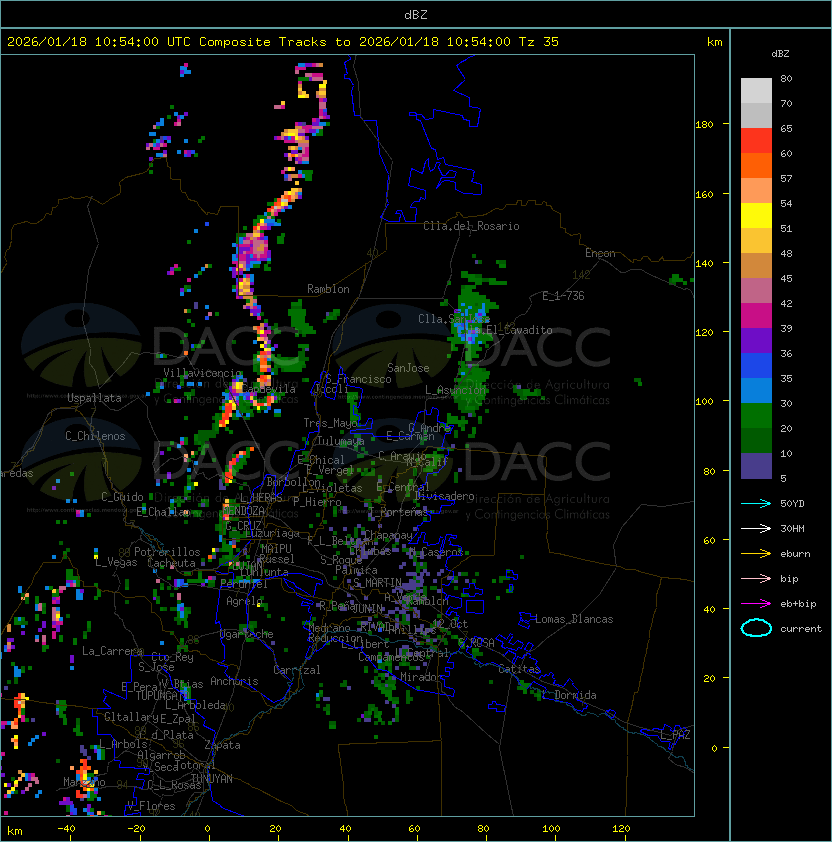Screen dimensions: 832x842
Task: Select the slate 5-10 dBZ color swatch
Action: (x=756, y=466)
